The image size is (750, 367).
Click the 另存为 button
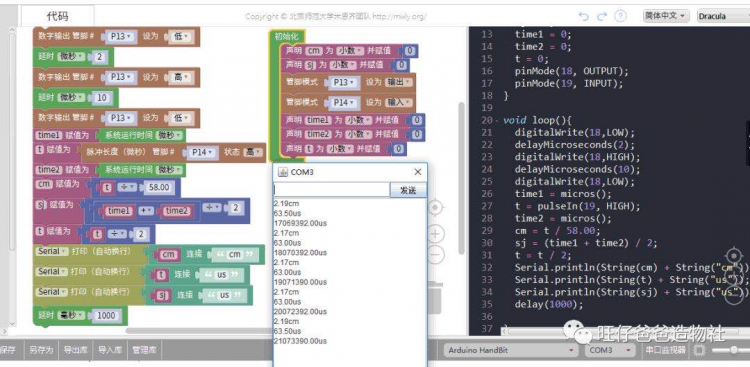(41, 350)
